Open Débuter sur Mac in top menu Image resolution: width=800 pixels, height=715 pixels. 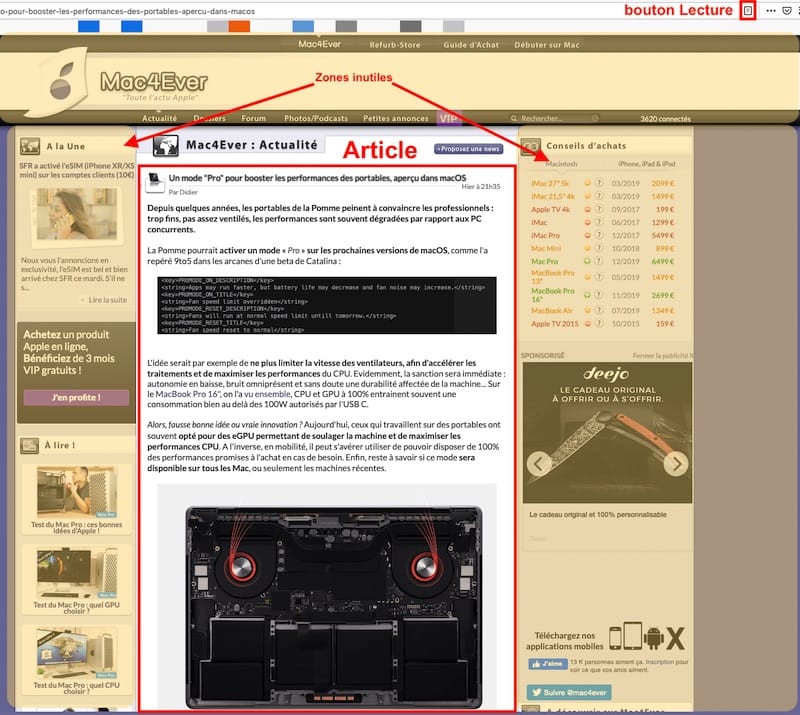pos(547,45)
